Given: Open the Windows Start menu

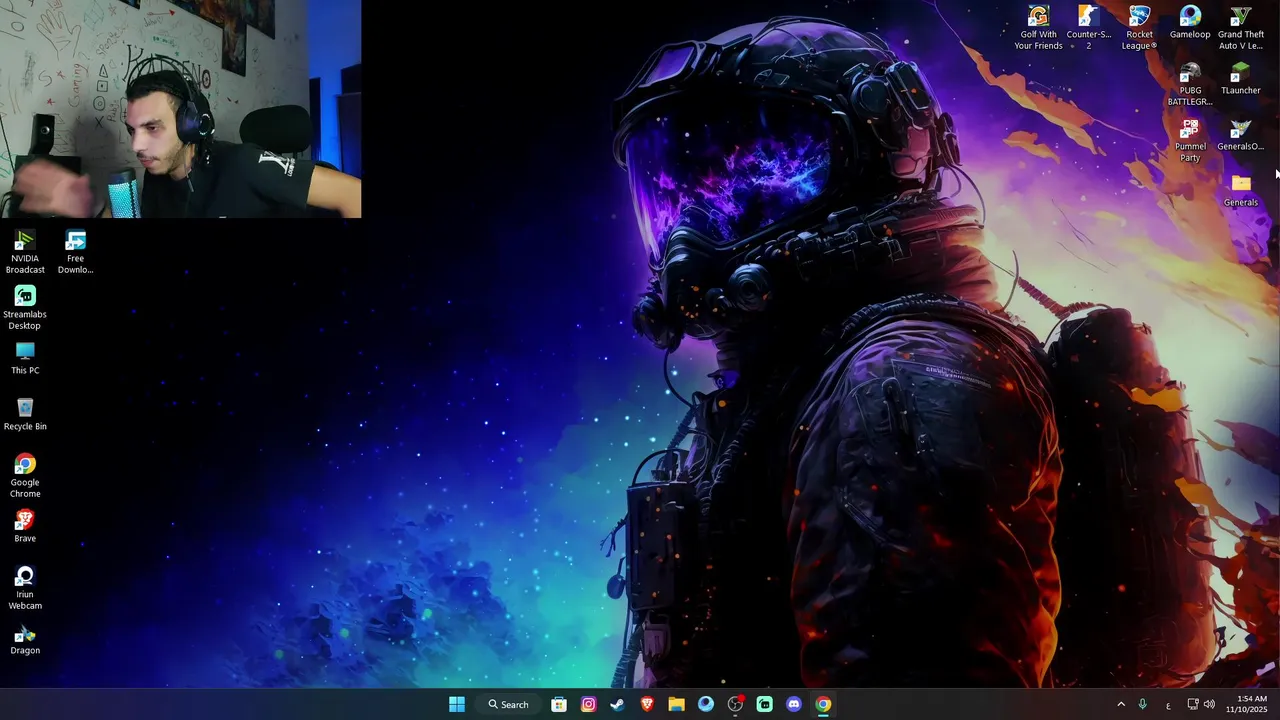Looking at the screenshot, I should point(457,704).
